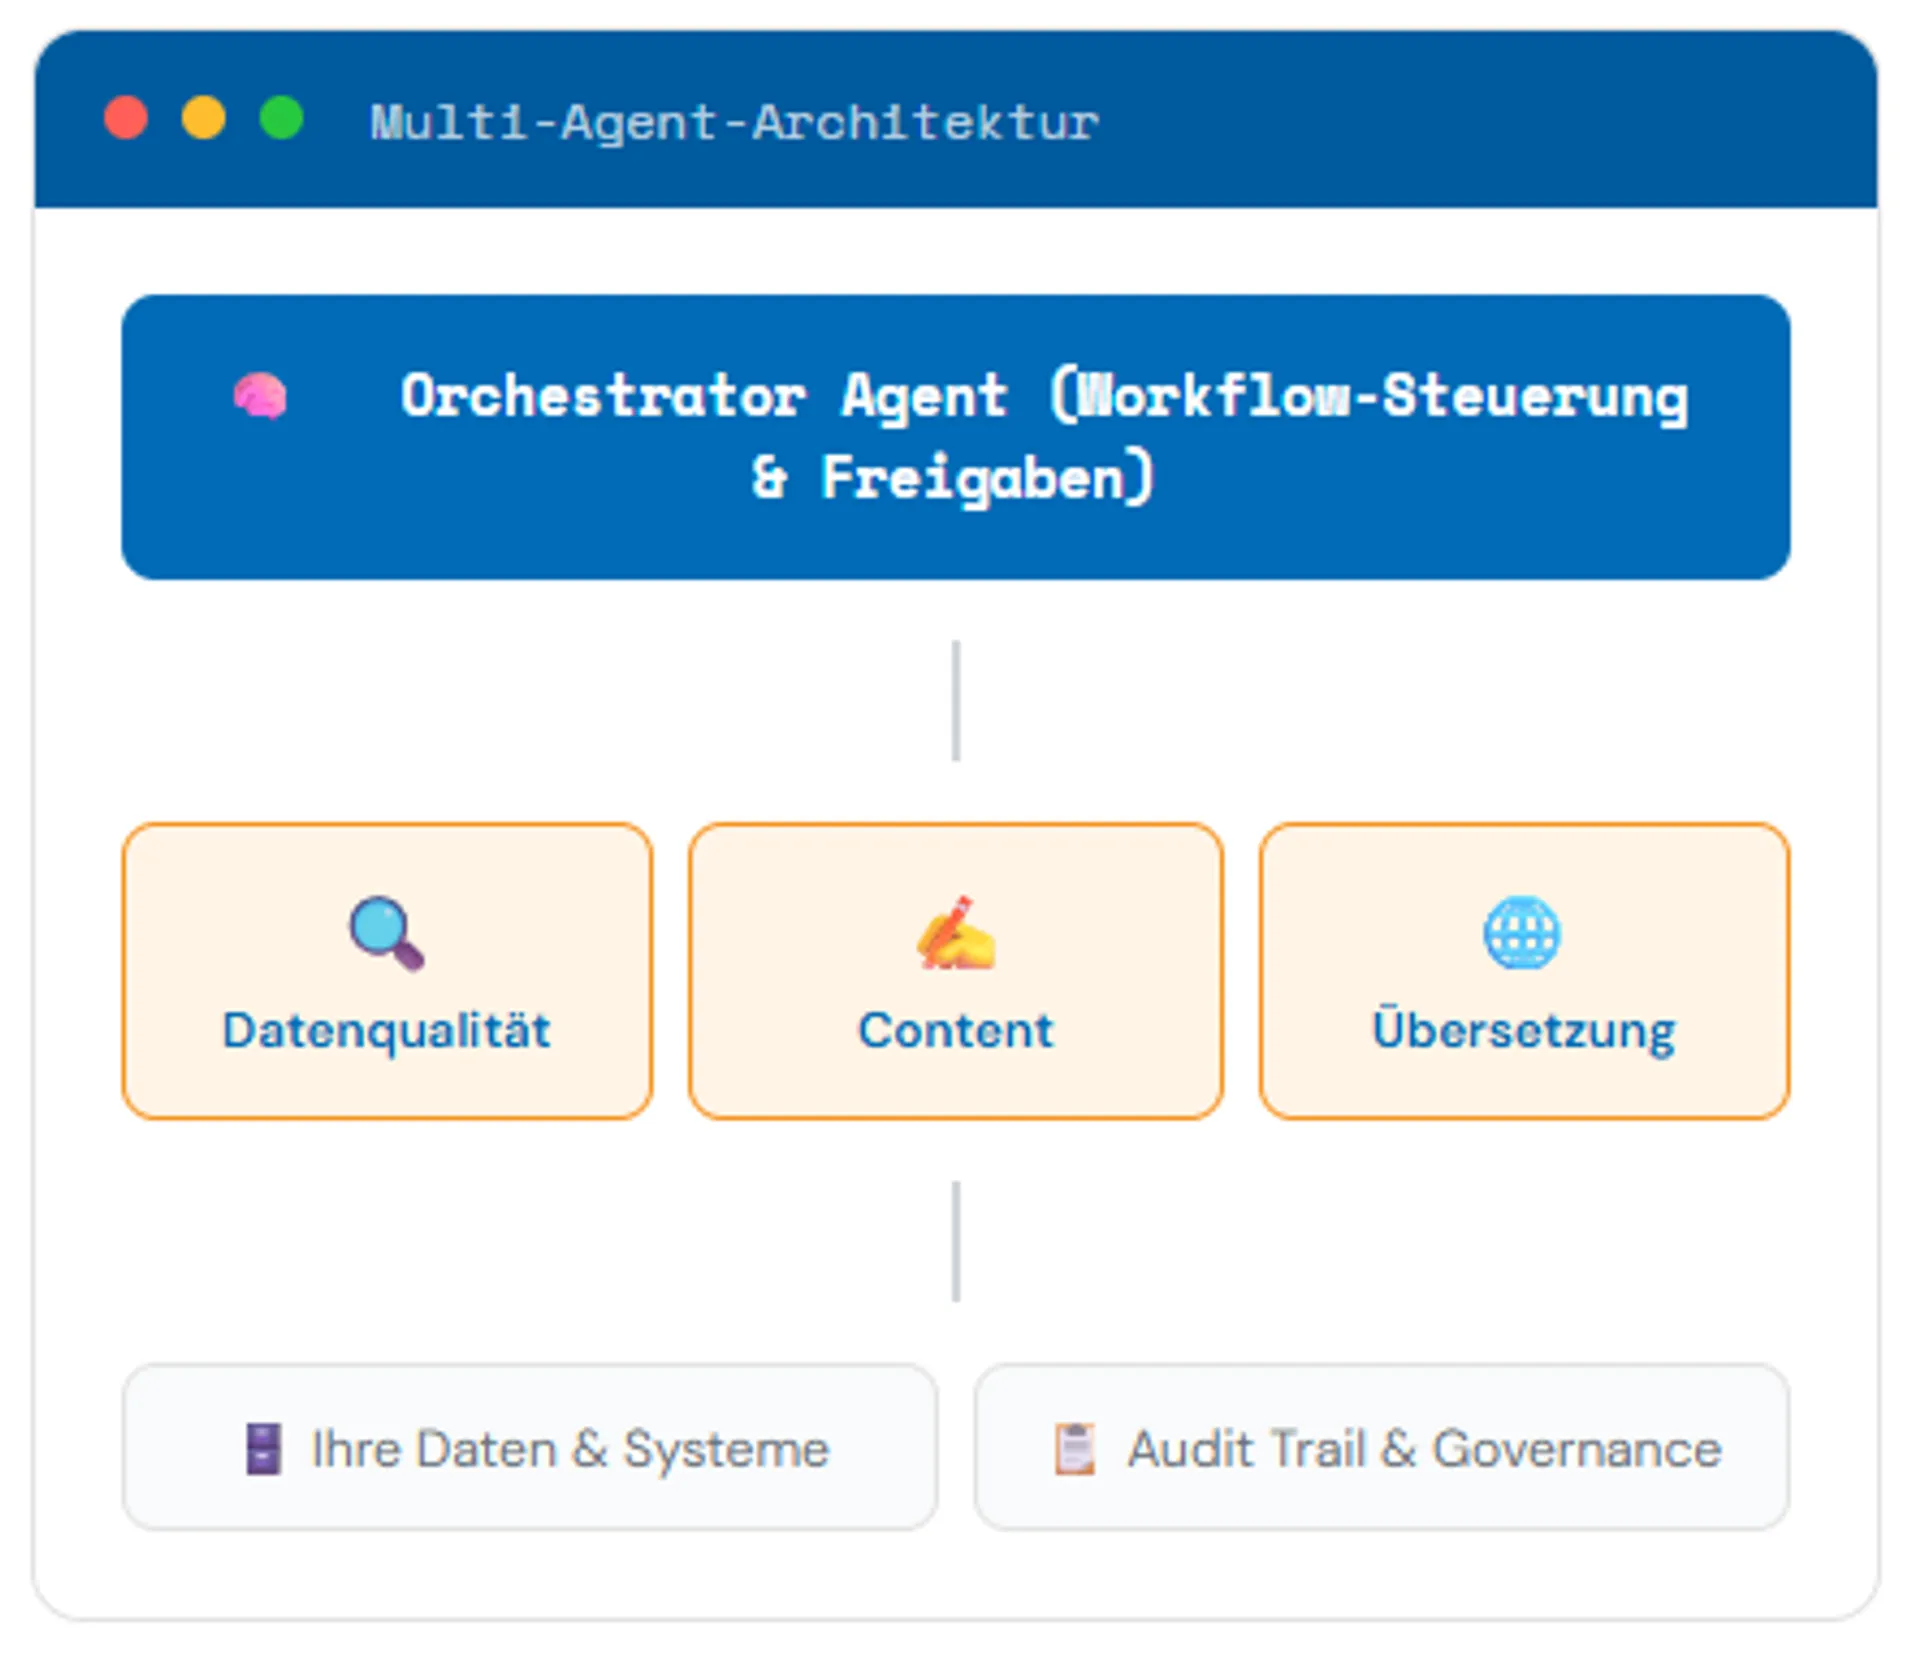Viewport: 1920px width, 1661px height.
Task: Open 'Audit Trail & Governance' text
Action: point(1424,1449)
